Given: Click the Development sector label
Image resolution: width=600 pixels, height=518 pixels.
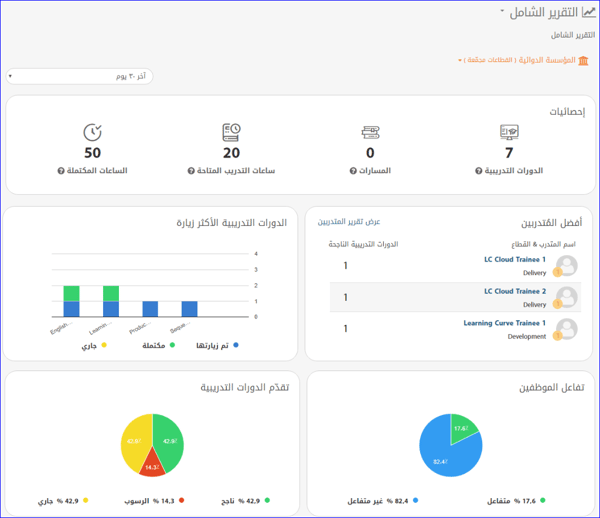Looking at the screenshot, I should point(527,337).
